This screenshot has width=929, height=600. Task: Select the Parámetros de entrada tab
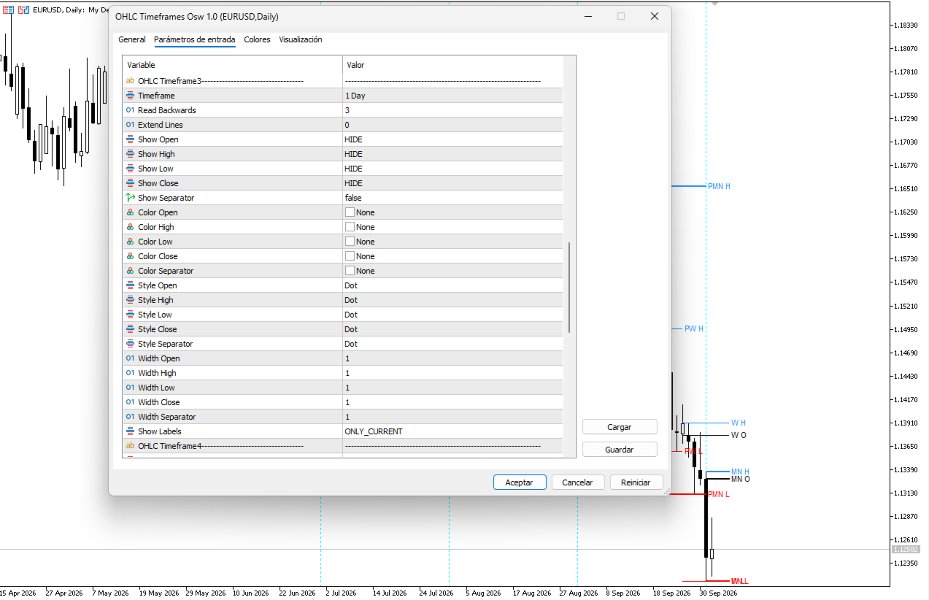pos(194,40)
